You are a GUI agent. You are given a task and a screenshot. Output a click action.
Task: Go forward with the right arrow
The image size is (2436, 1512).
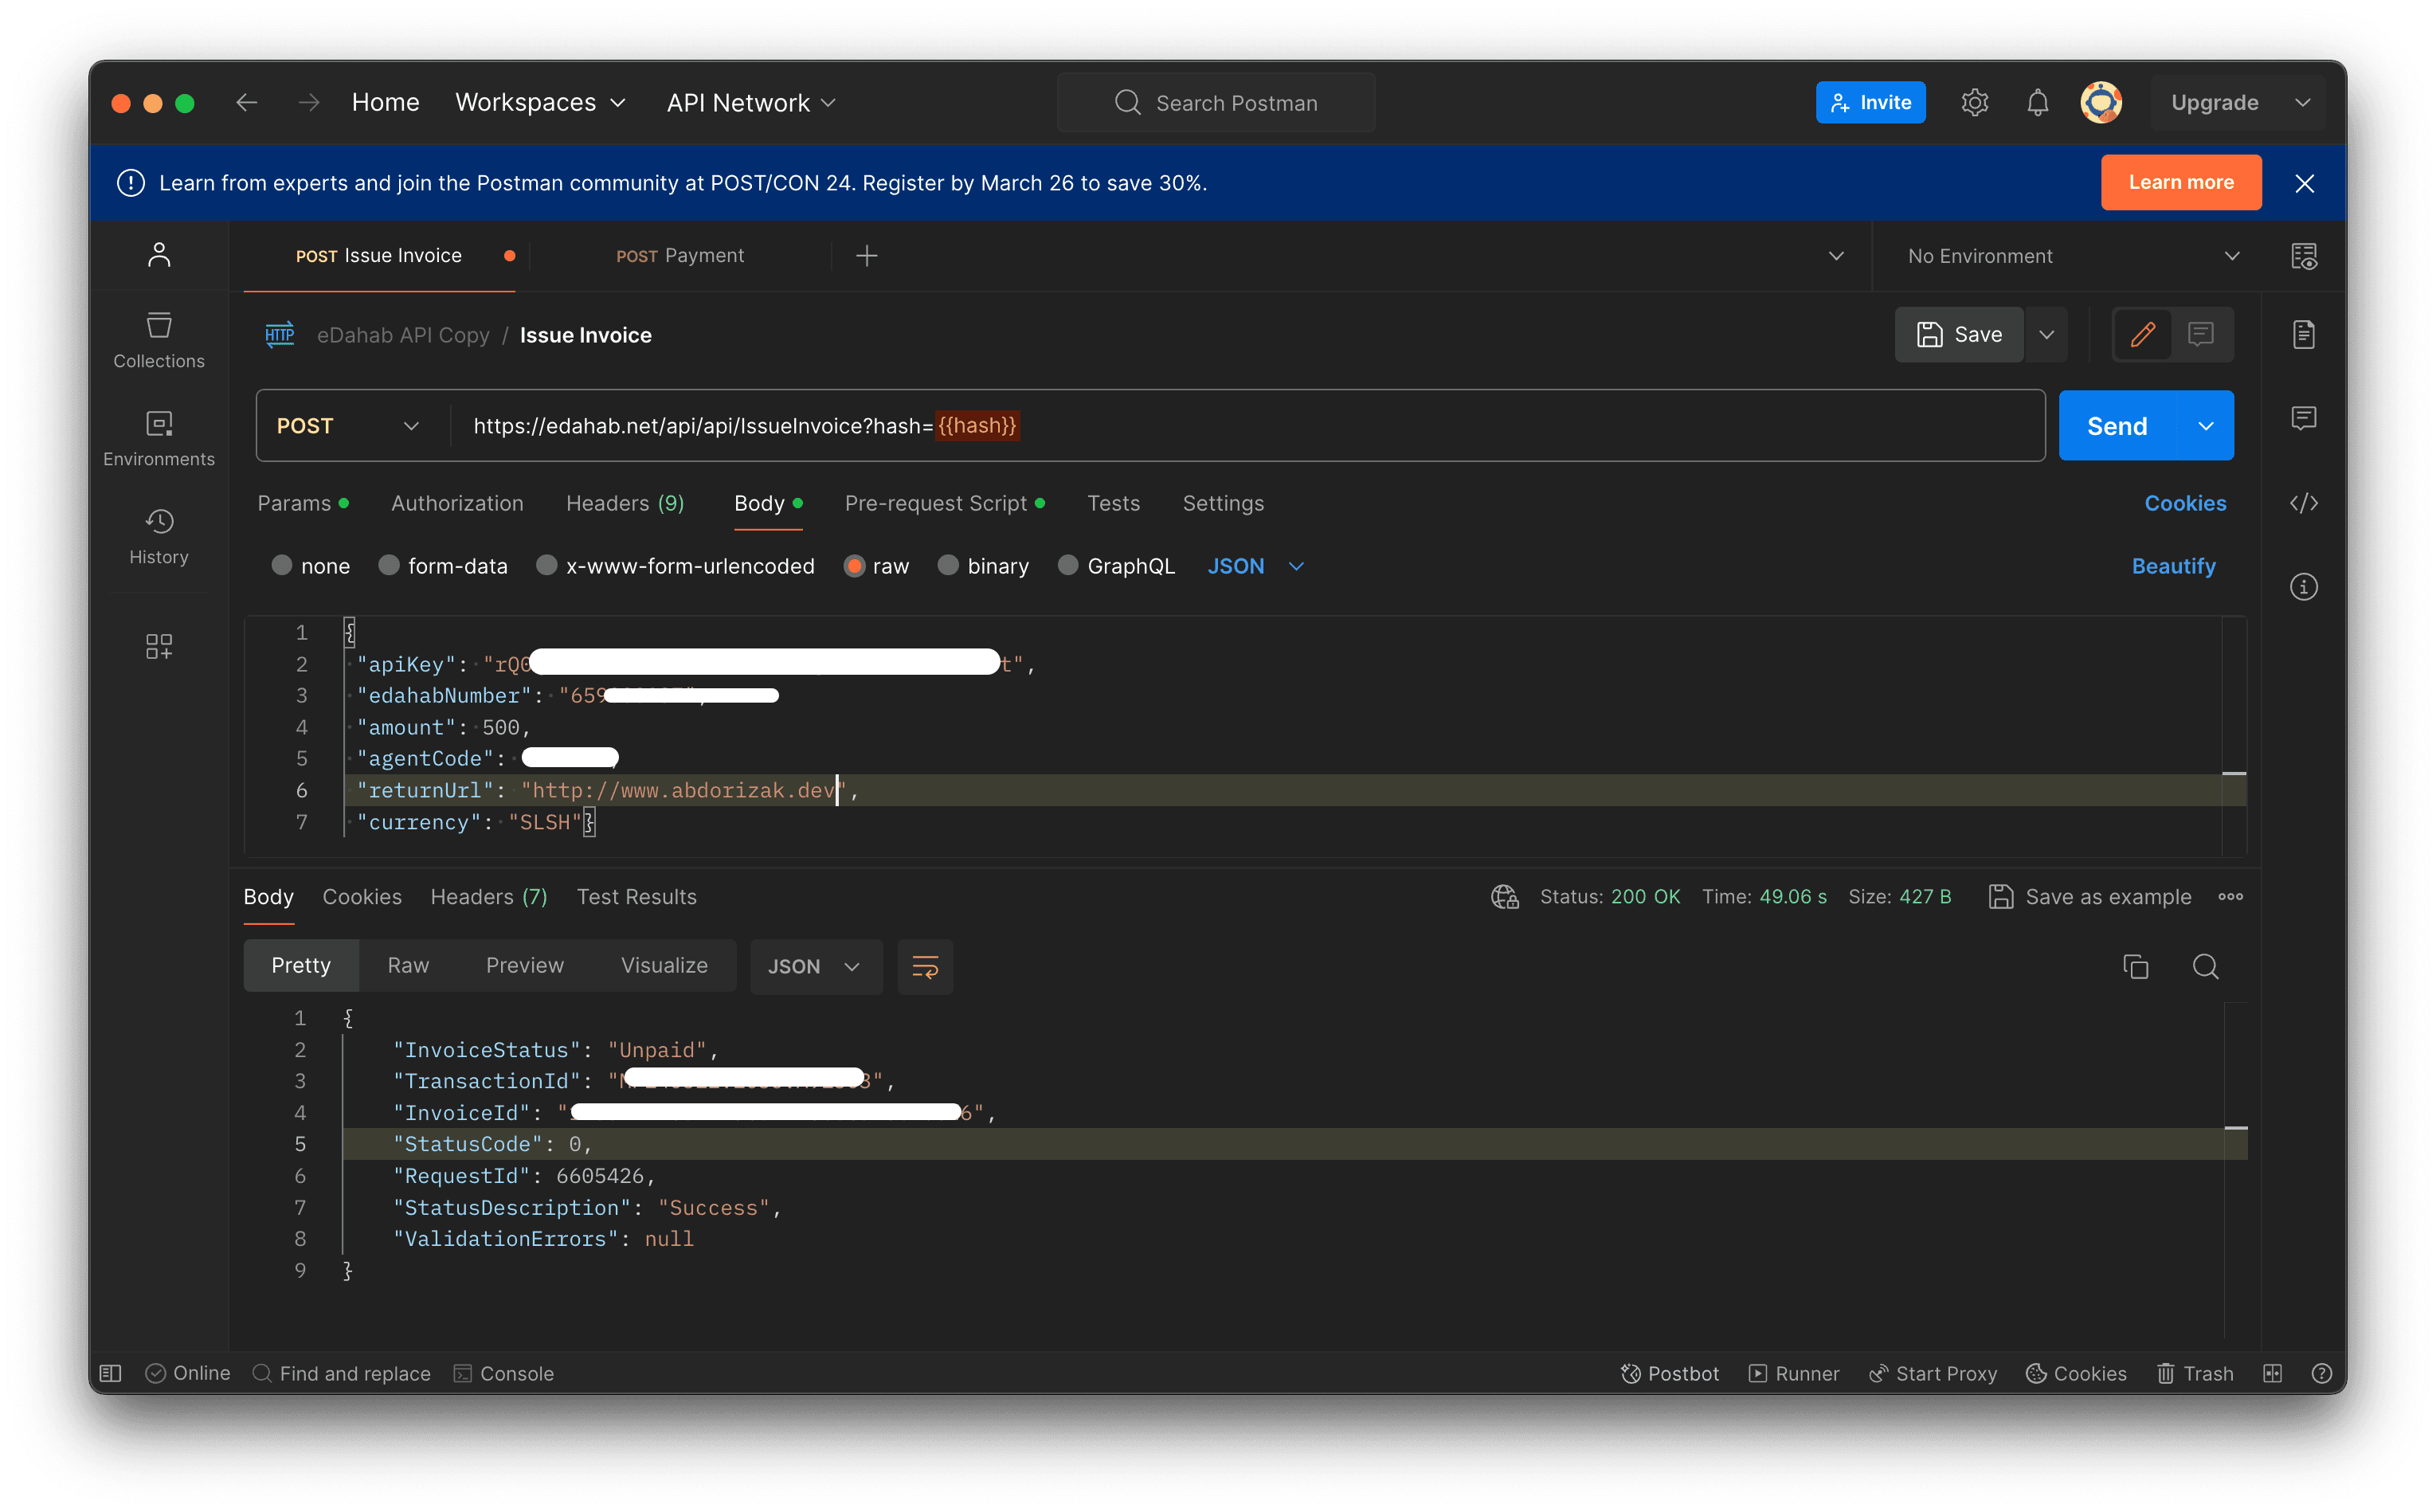309,102
